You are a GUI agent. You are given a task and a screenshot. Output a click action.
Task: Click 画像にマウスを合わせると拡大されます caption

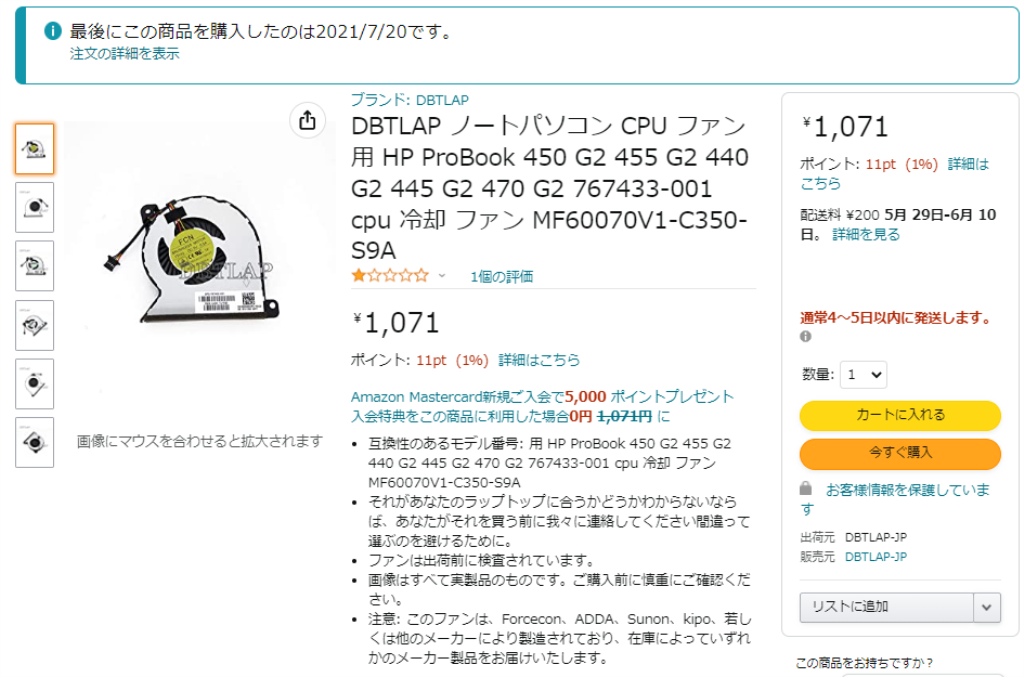click(x=200, y=441)
